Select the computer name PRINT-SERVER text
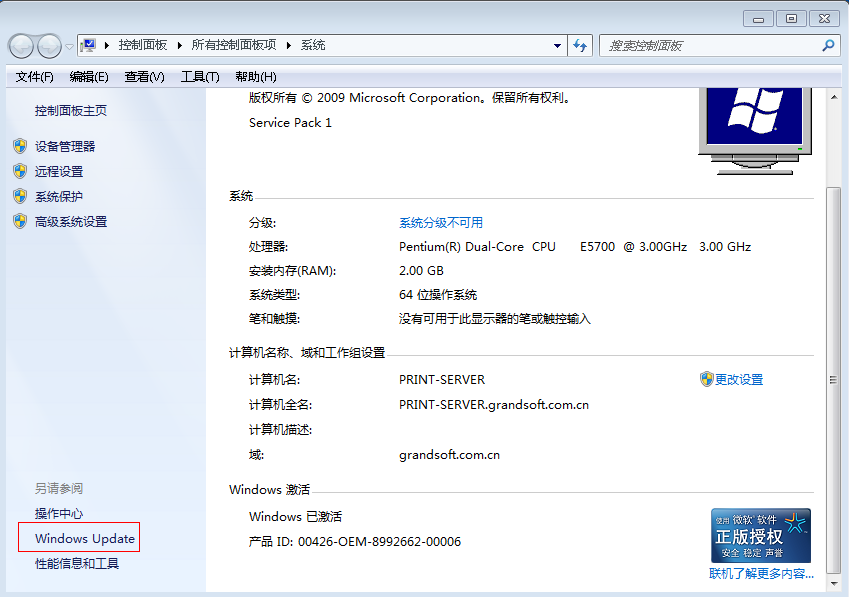 pos(442,380)
